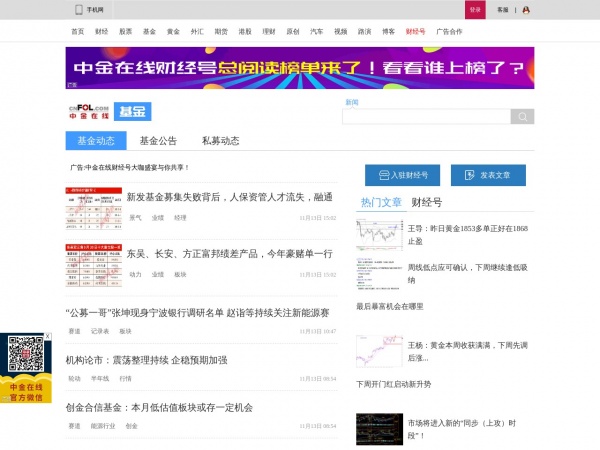
Task: Switch to 私募动态 tab
Action: point(221,141)
